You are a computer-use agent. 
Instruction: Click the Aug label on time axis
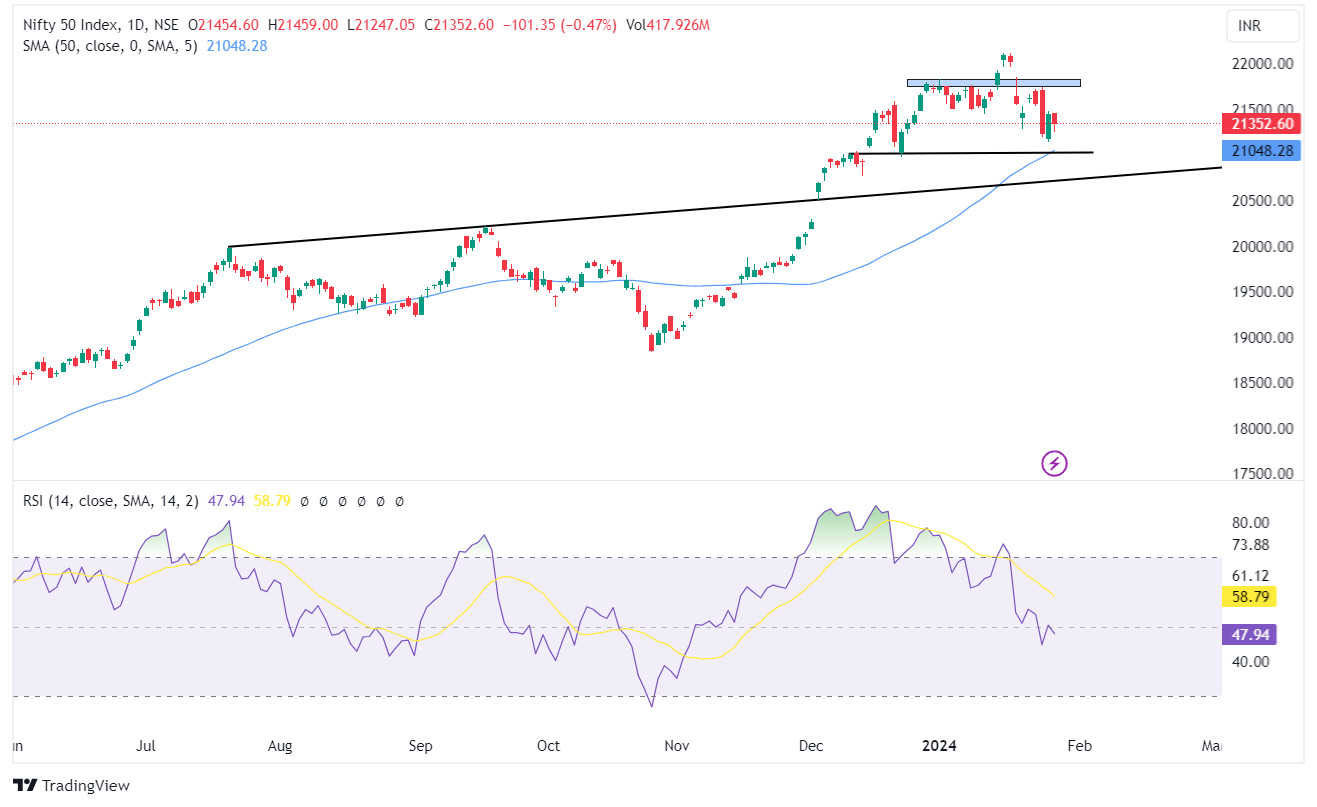tap(280, 746)
